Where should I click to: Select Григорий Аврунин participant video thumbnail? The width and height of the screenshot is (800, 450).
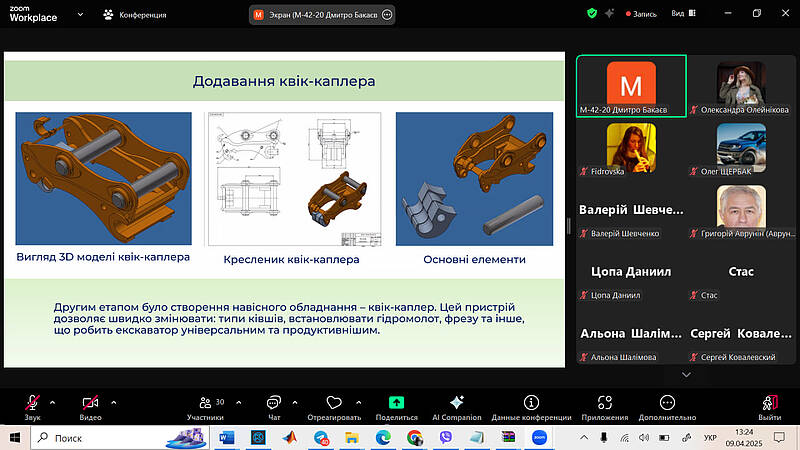tap(741, 206)
